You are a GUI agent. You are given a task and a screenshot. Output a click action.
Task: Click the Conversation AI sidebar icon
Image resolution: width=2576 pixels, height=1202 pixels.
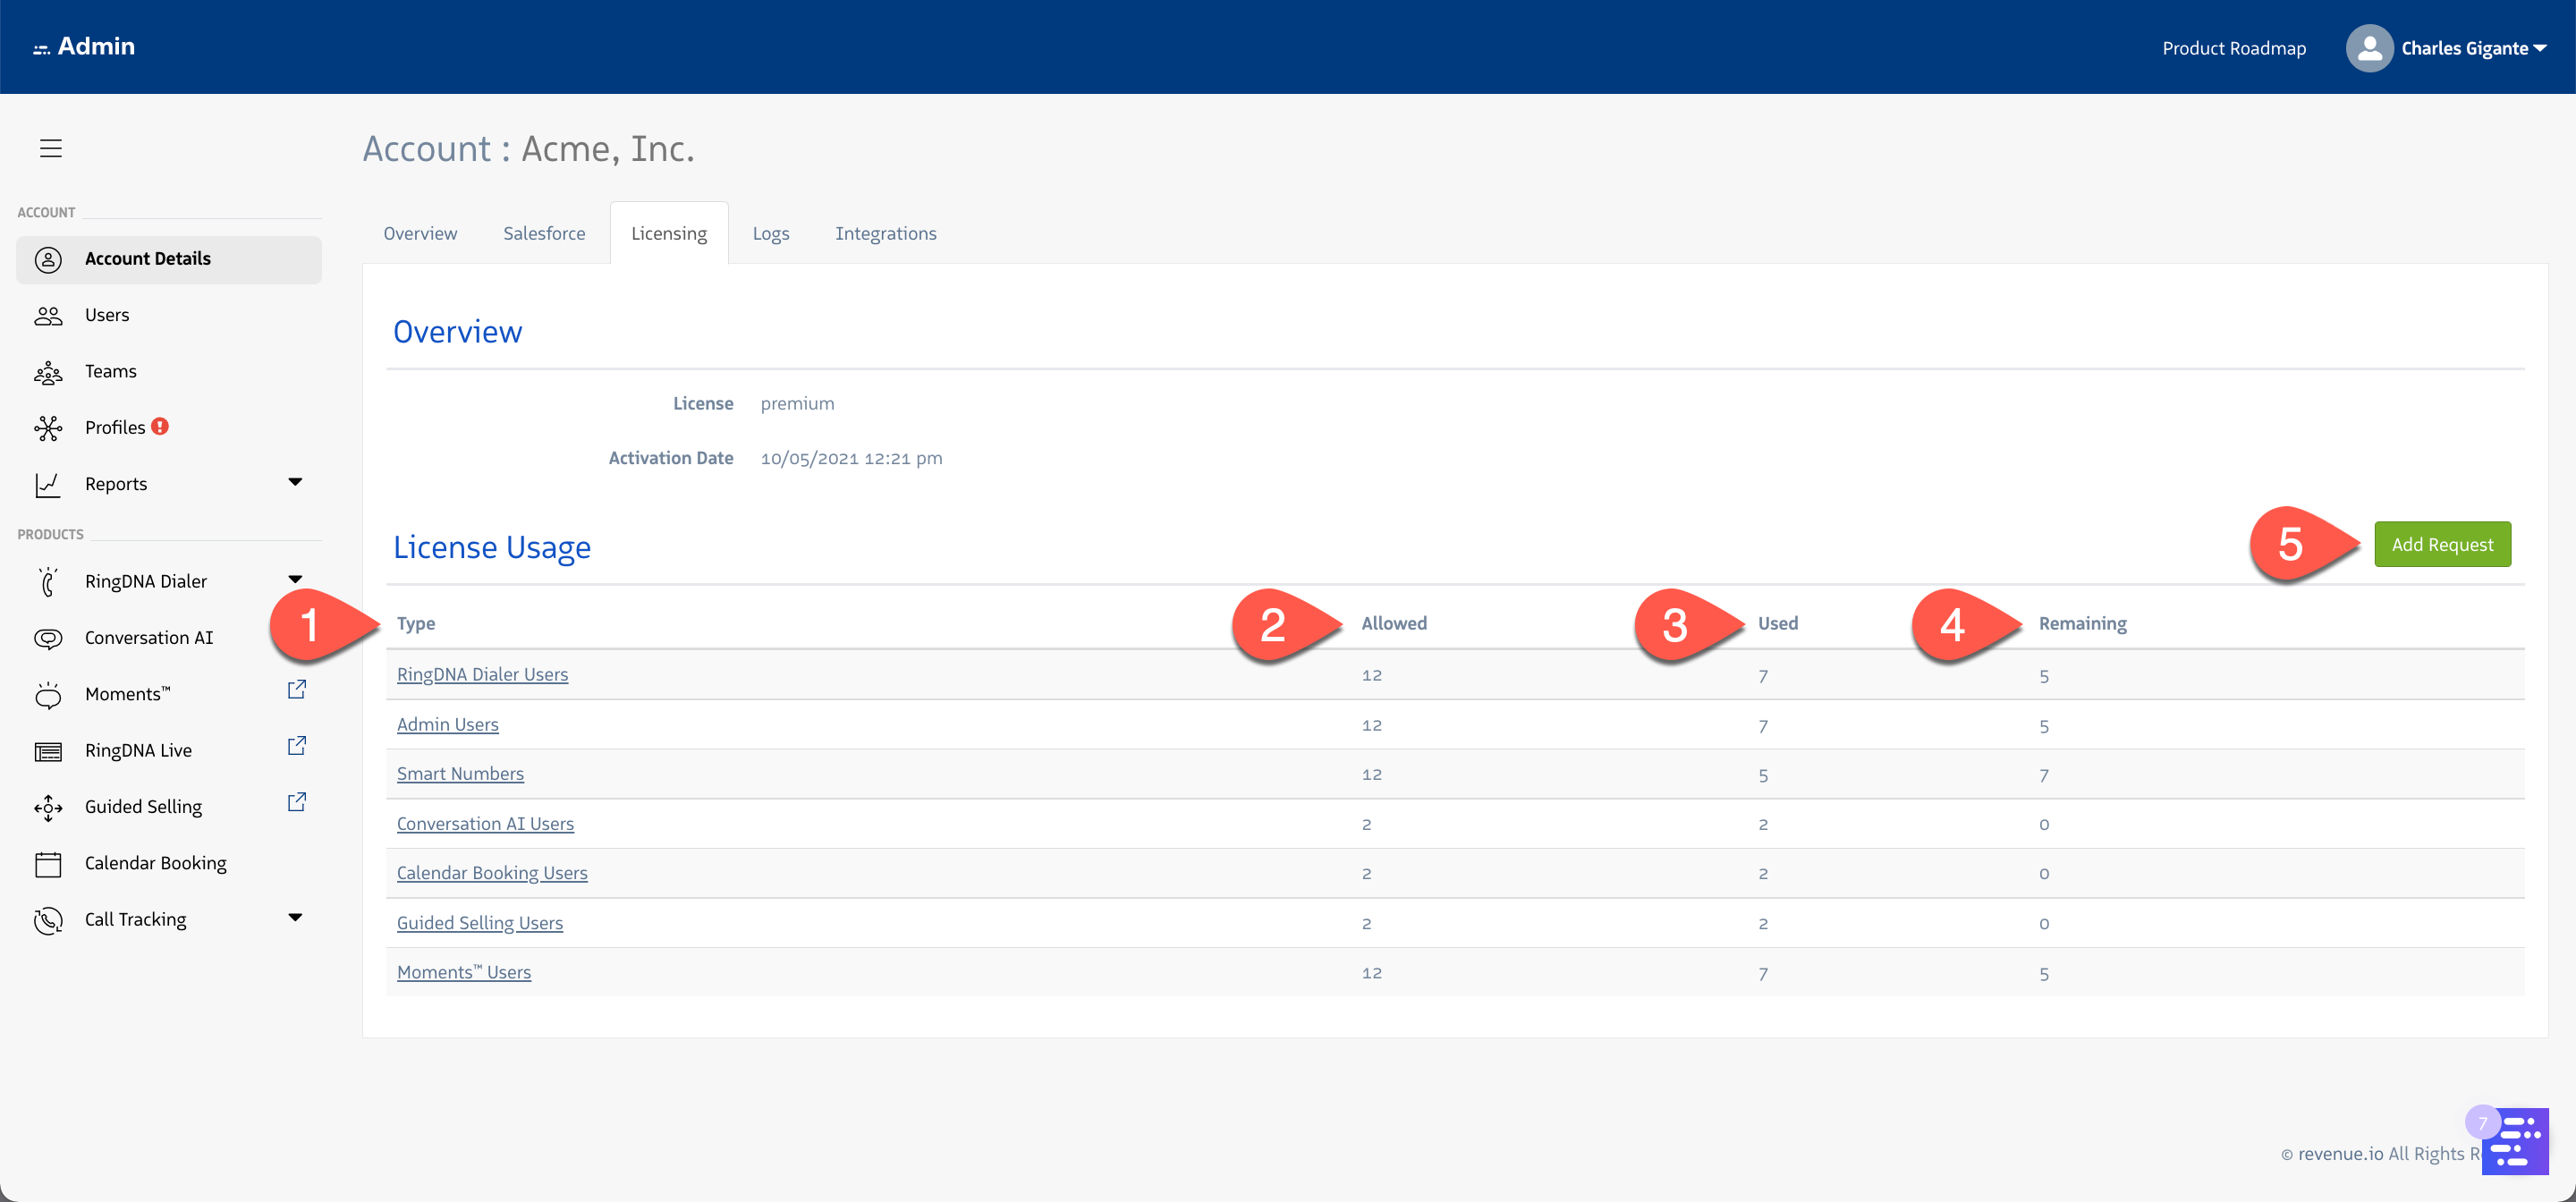coord(48,638)
